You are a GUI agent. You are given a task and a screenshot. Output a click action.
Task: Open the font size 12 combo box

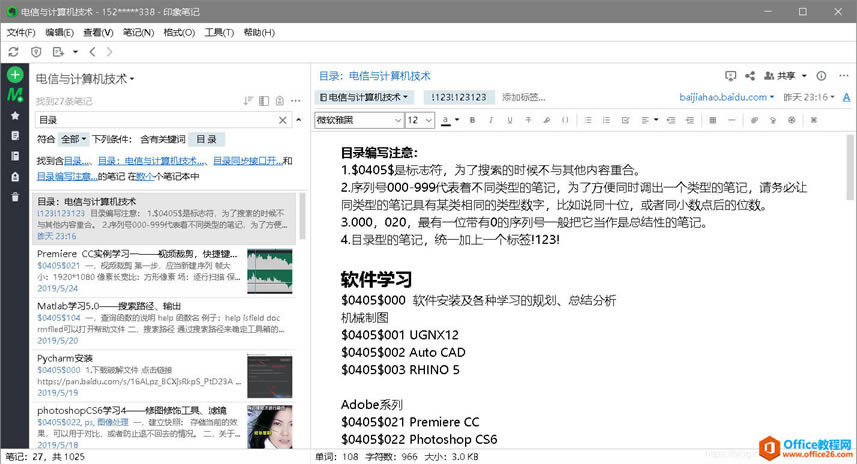point(420,120)
